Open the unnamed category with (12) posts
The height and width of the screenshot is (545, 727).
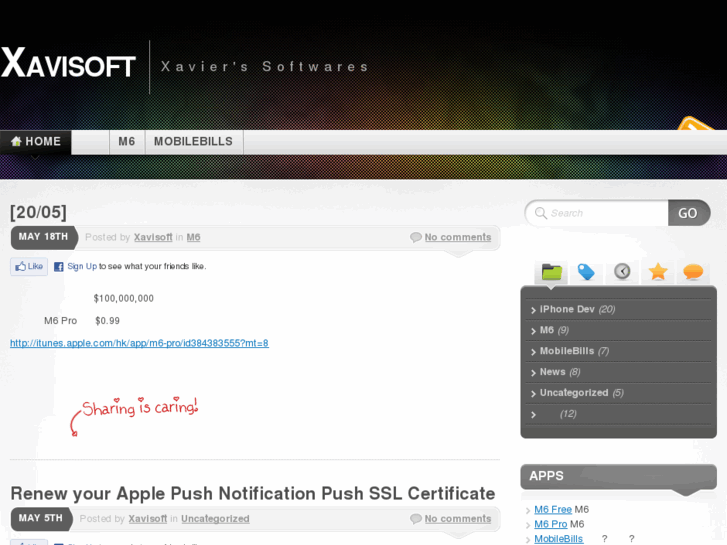[558, 414]
